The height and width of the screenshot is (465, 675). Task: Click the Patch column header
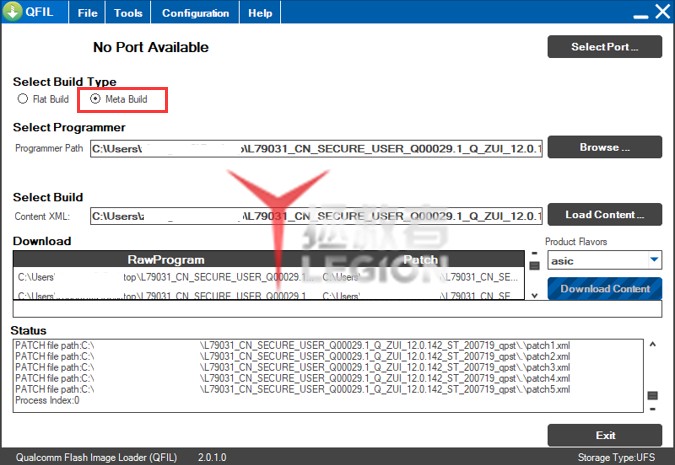click(x=421, y=260)
